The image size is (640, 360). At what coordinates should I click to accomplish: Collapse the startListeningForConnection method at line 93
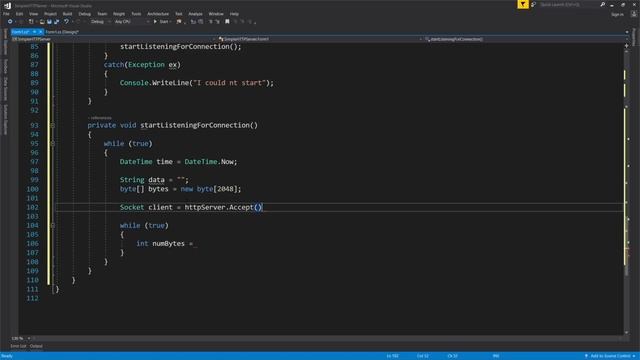[x=53, y=125]
